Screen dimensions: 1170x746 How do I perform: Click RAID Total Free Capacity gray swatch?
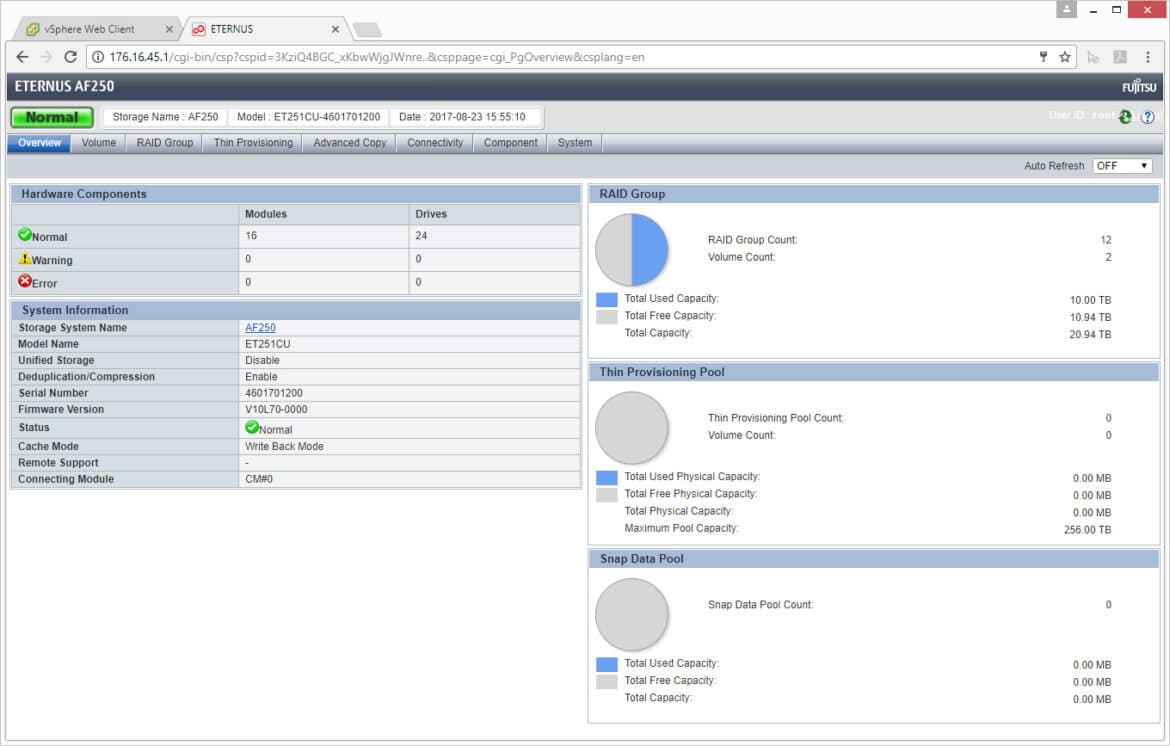[607, 317]
